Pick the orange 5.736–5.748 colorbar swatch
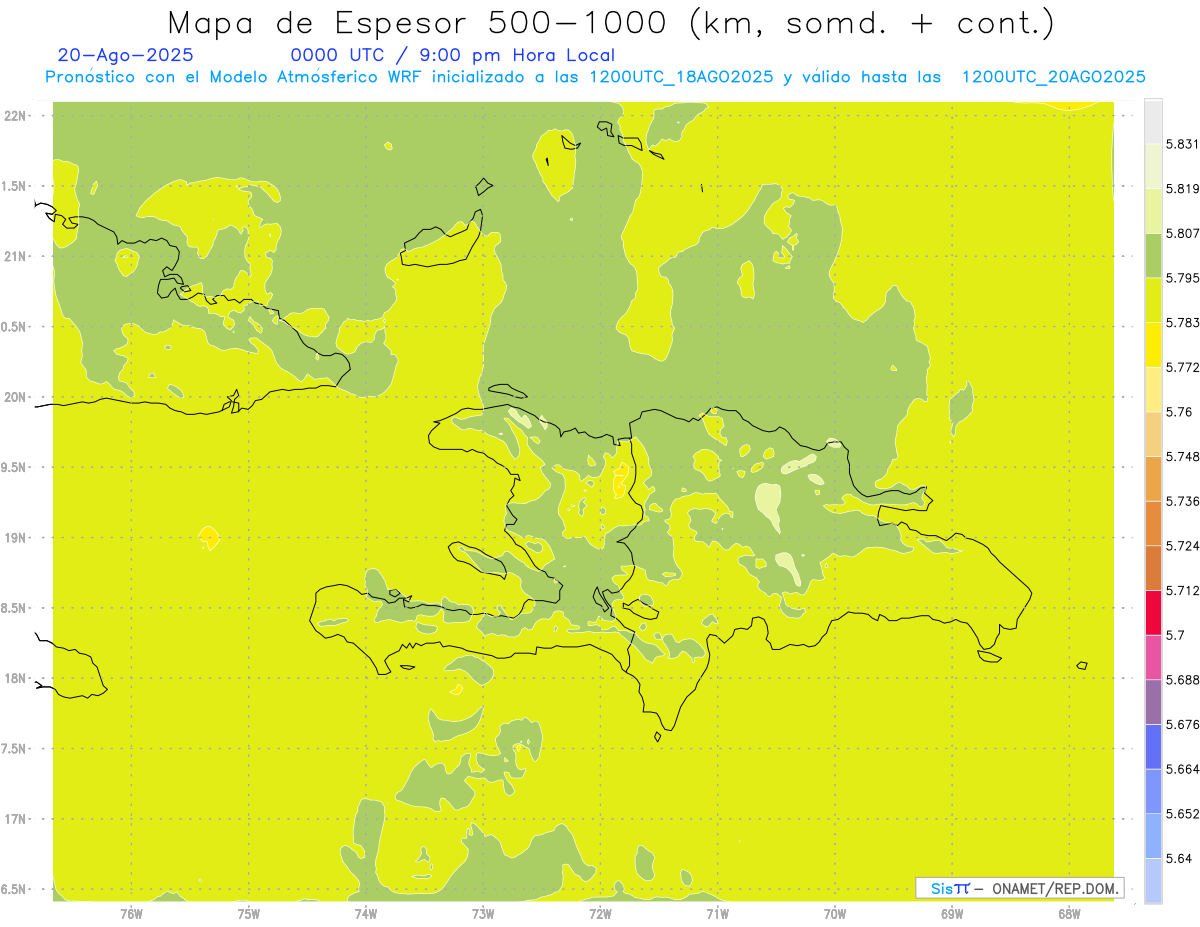 (x=1154, y=478)
